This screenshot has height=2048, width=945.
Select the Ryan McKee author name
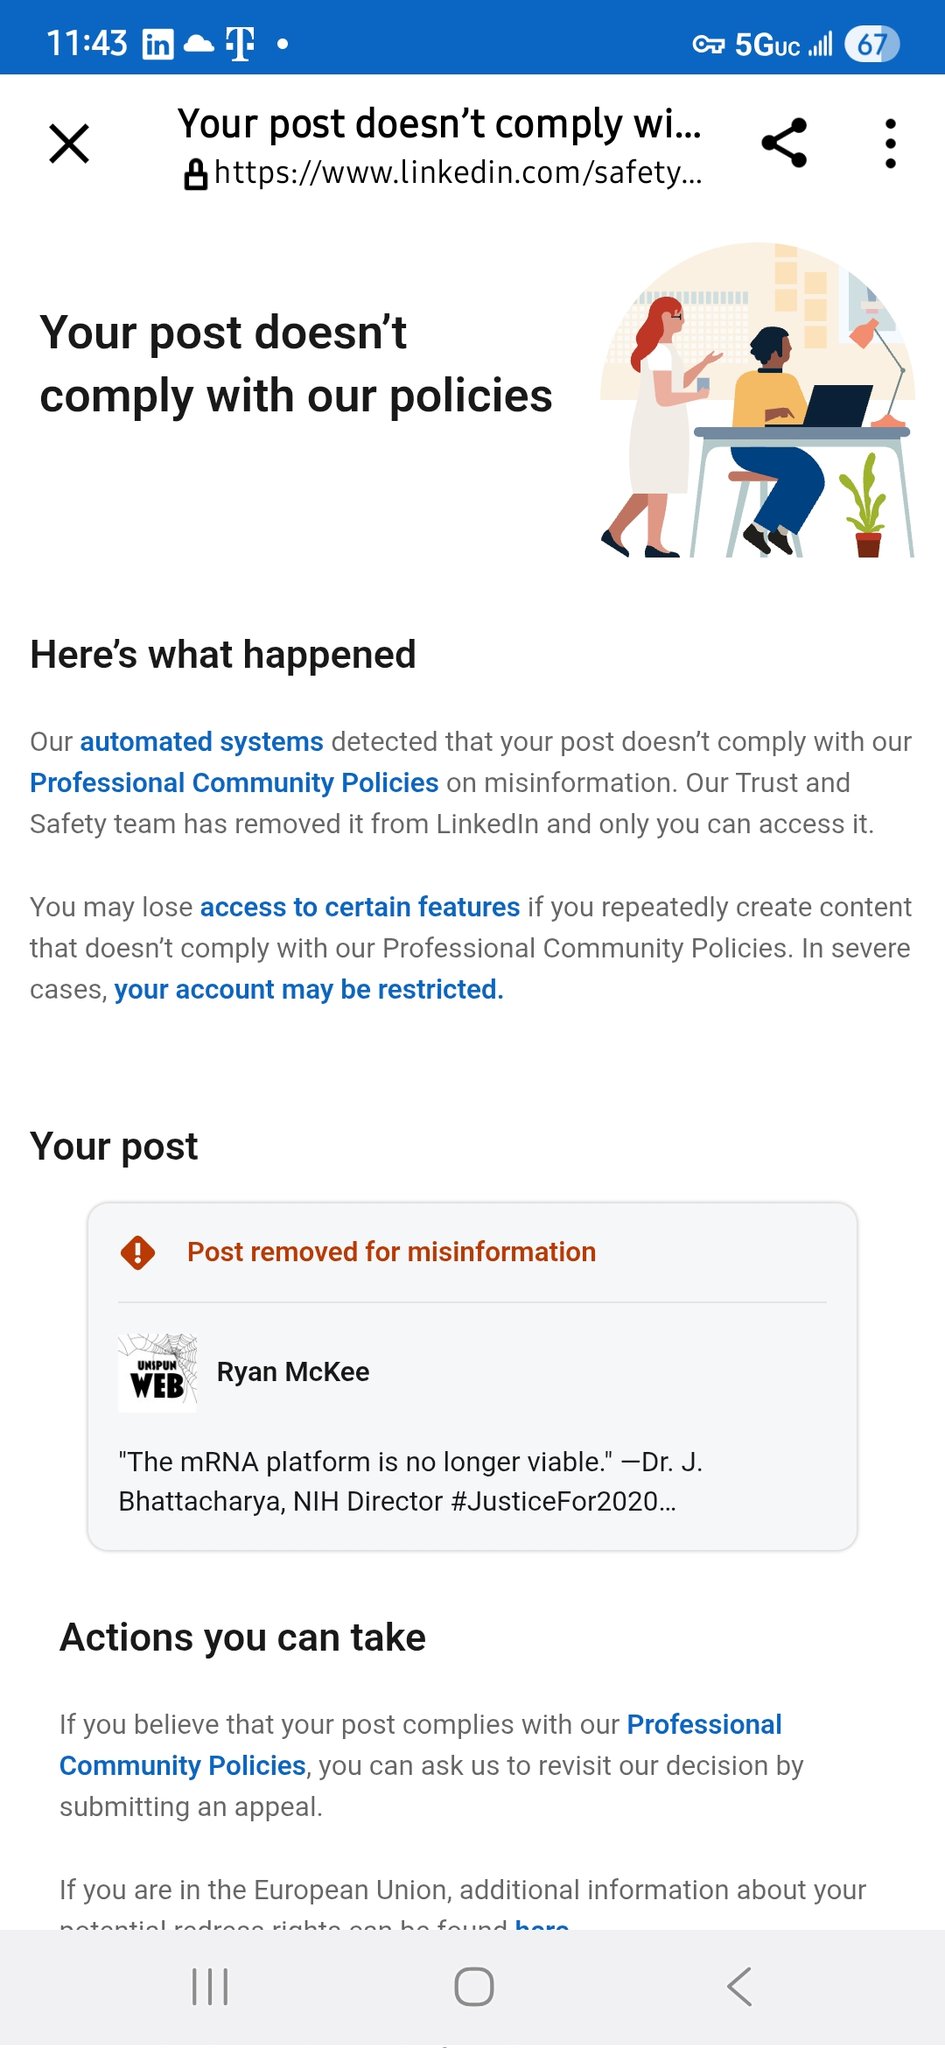pyautogui.click(x=293, y=1372)
